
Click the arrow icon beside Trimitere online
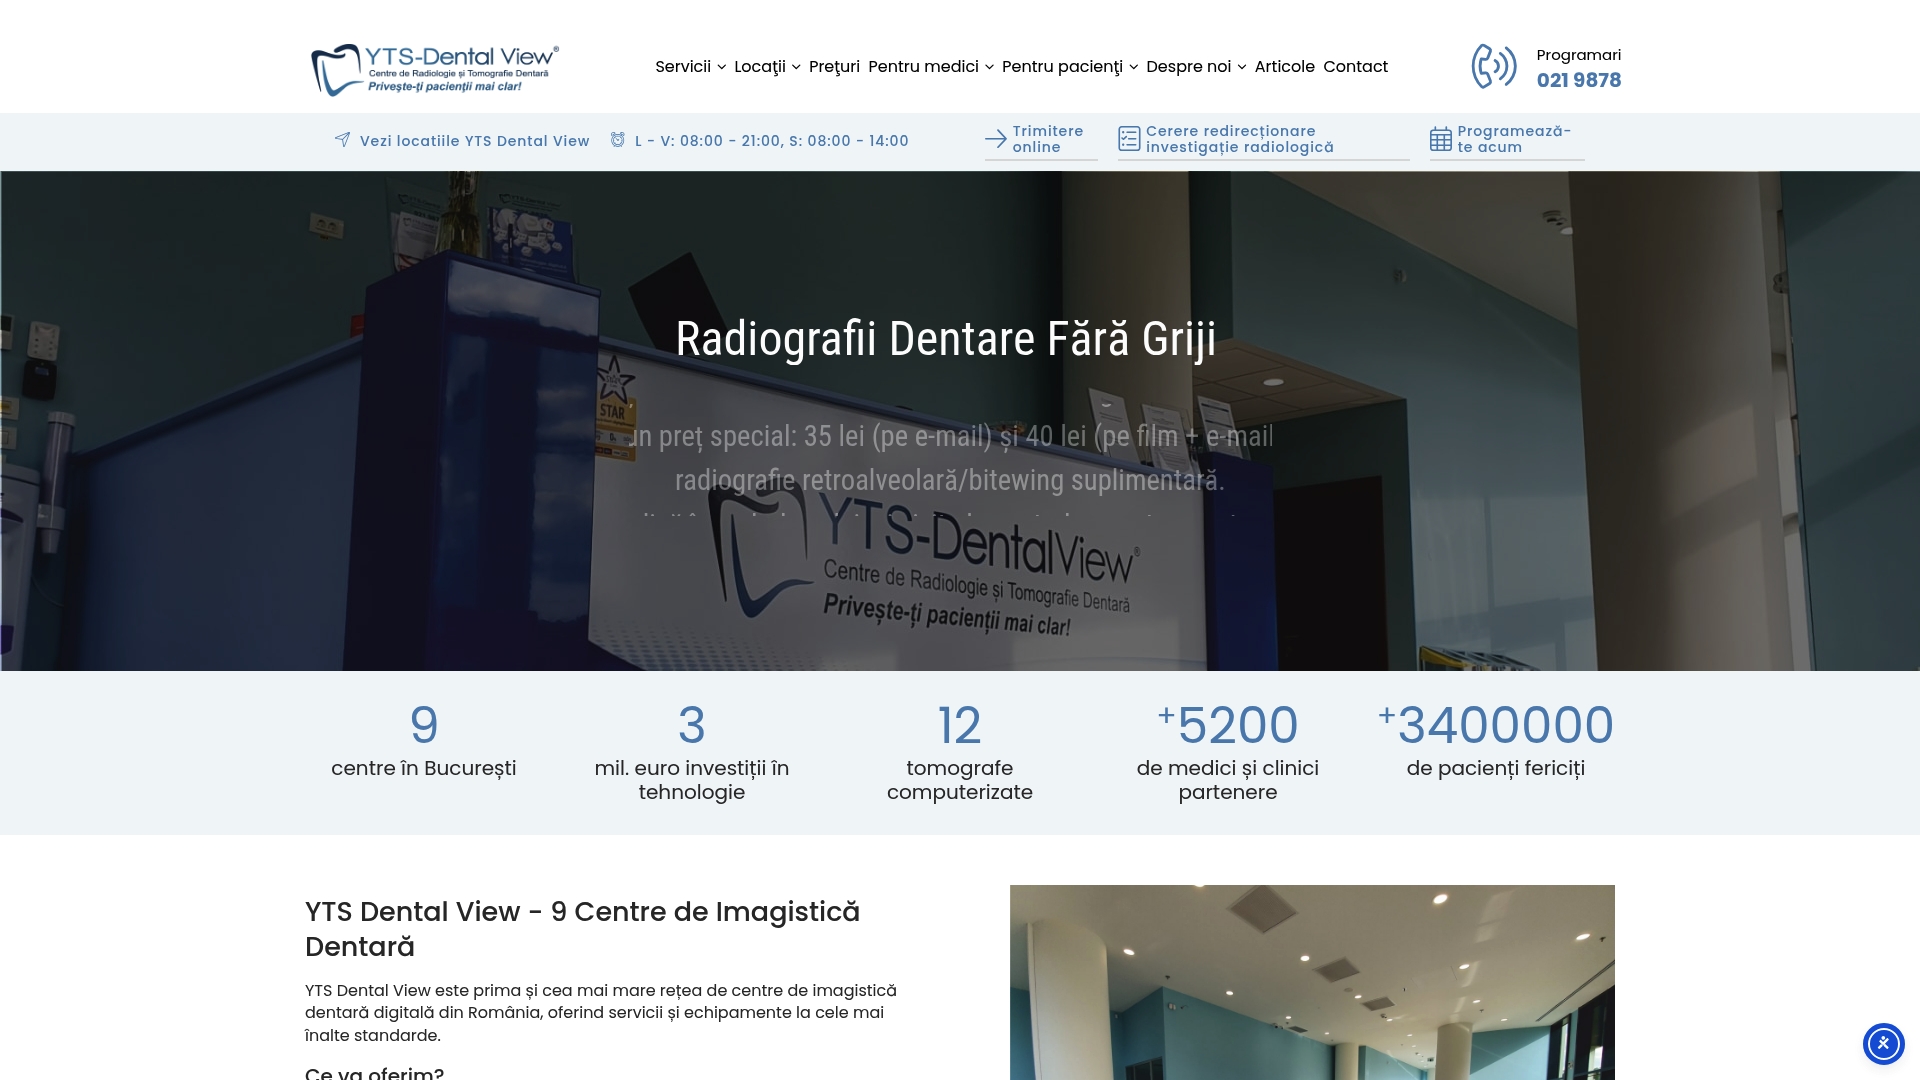point(995,140)
